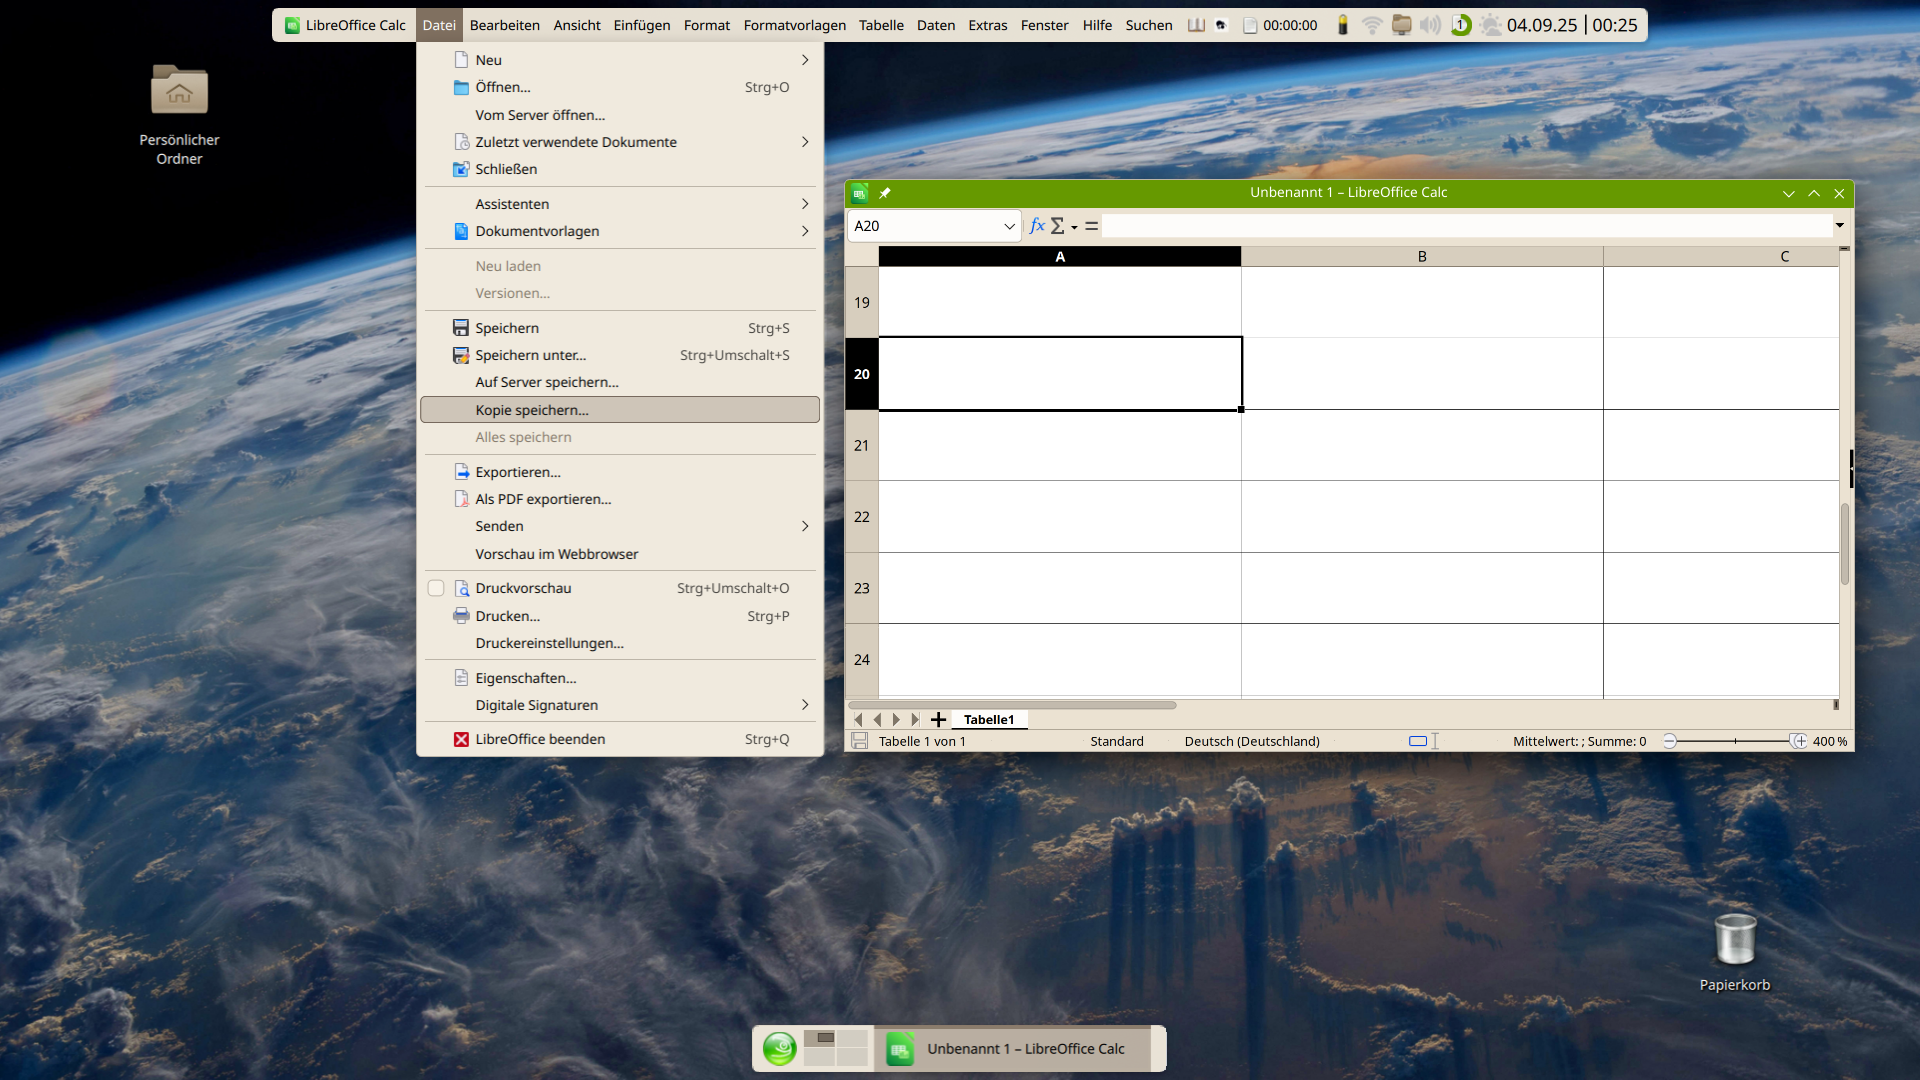The width and height of the screenshot is (1920, 1080).
Task: Click the document save status icon
Action: [859, 741]
